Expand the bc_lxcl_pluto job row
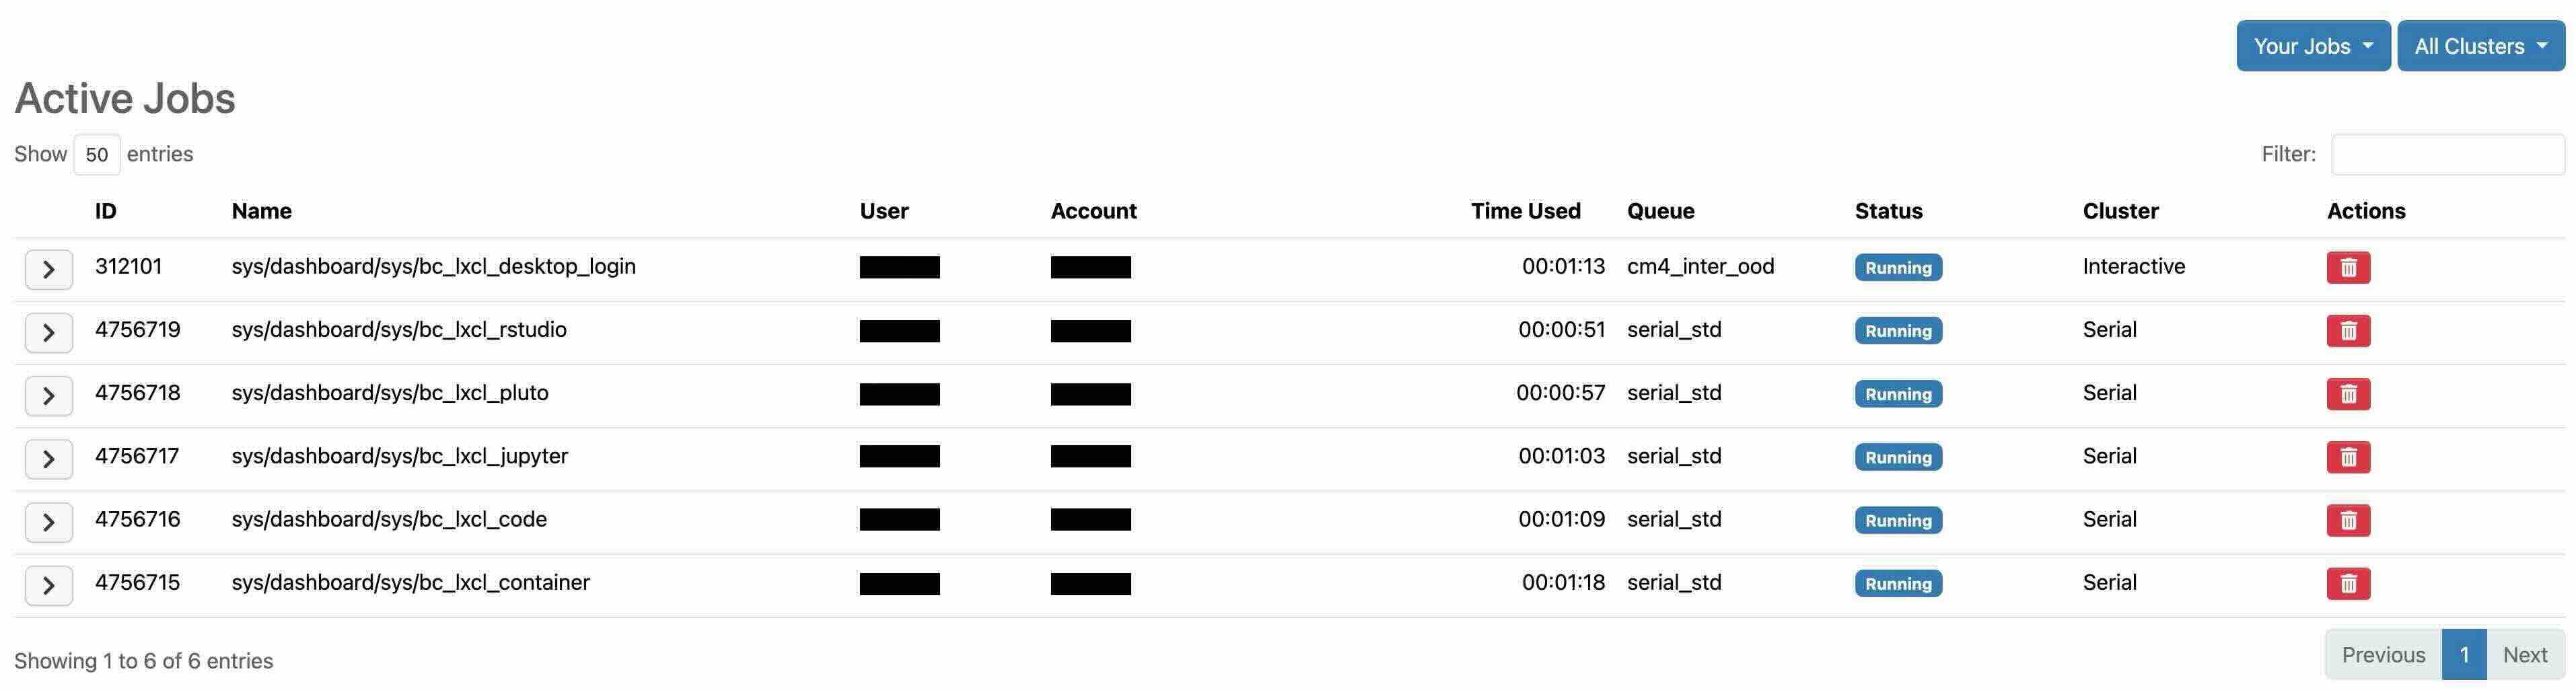 point(49,396)
